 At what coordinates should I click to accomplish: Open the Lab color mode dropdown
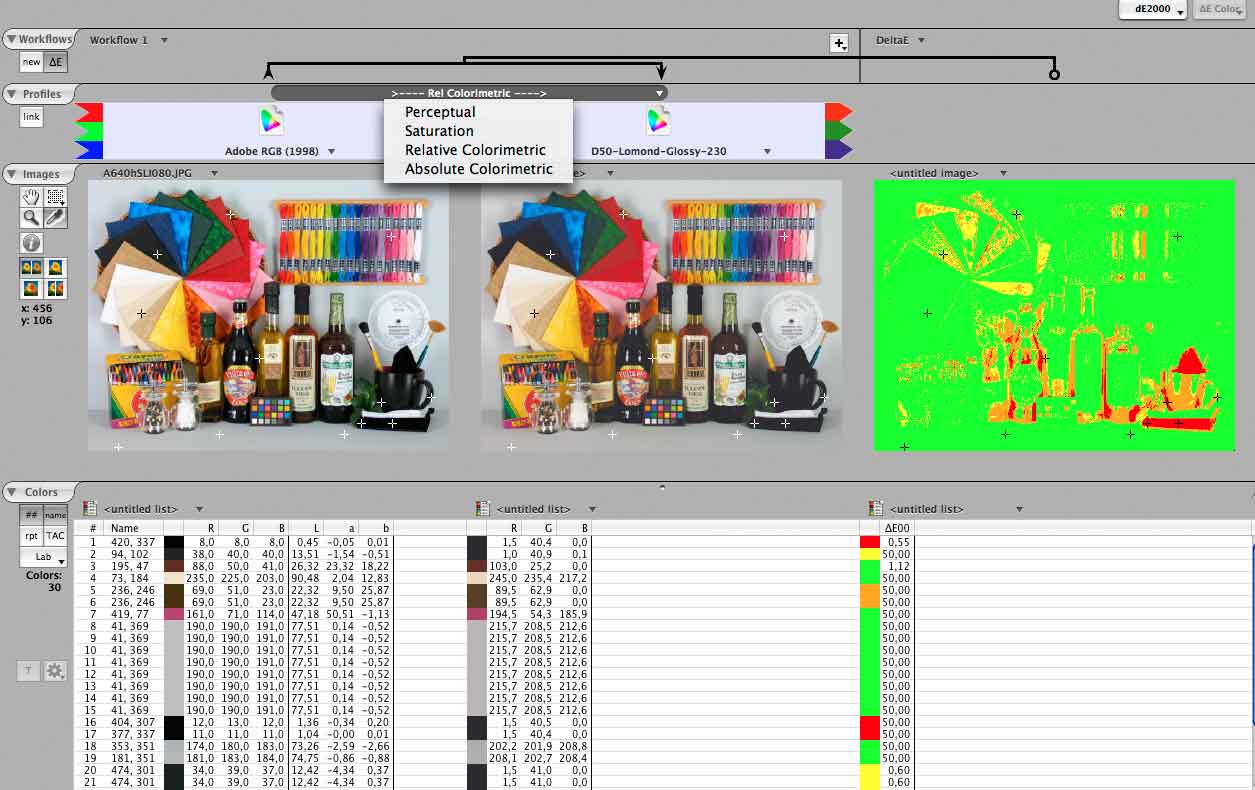[43, 556]
